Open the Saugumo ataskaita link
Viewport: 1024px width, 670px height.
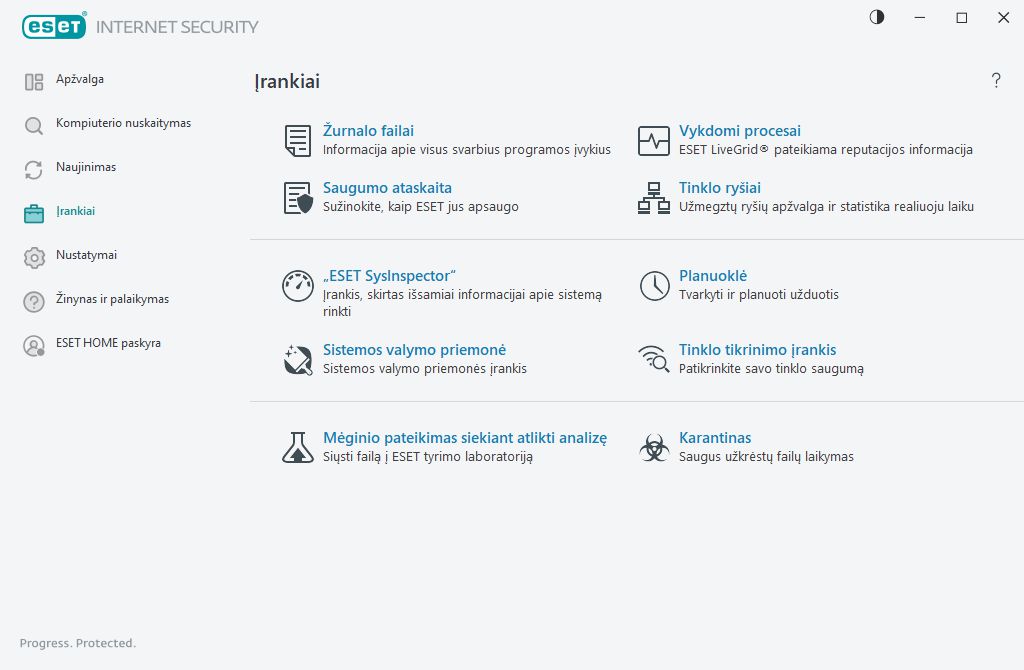[x=387, y=188]
